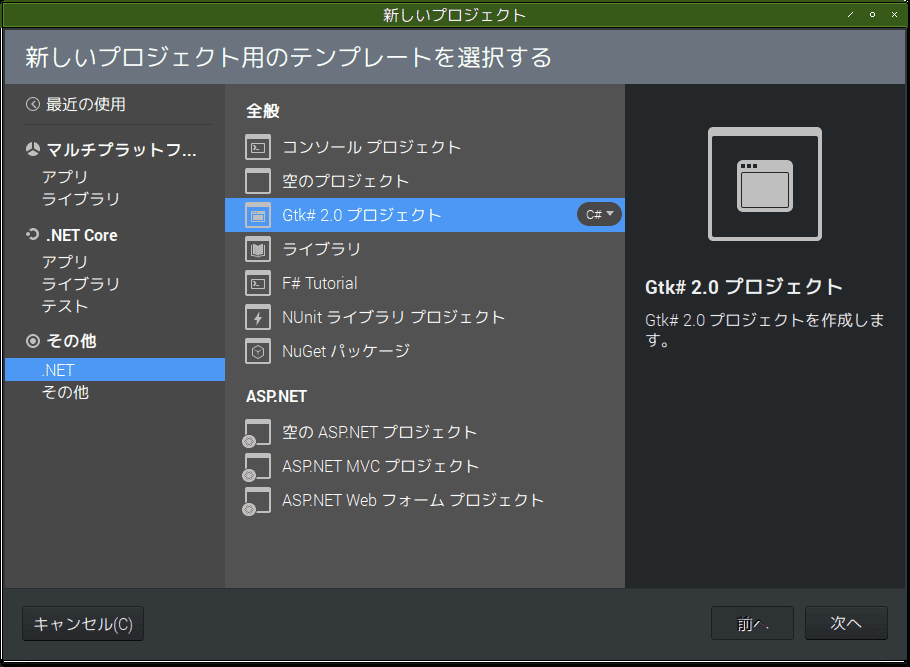Click the recent usage clock icon

coord(33,104)
